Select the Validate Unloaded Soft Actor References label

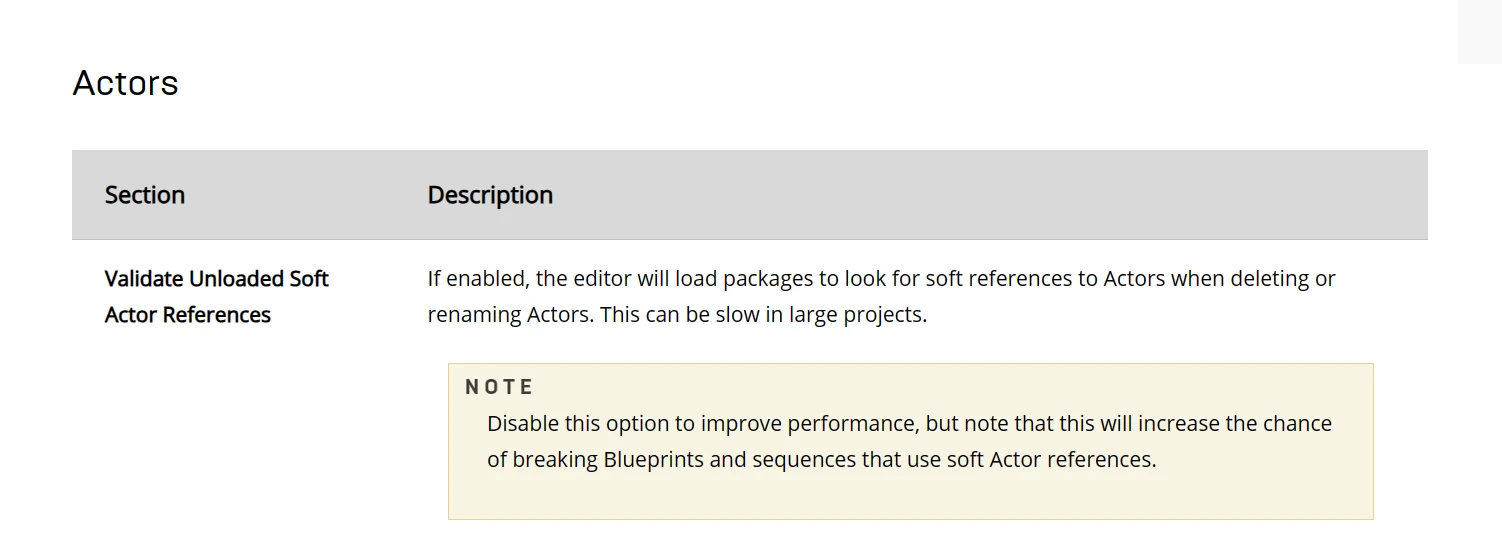click(x=216, y=296)
